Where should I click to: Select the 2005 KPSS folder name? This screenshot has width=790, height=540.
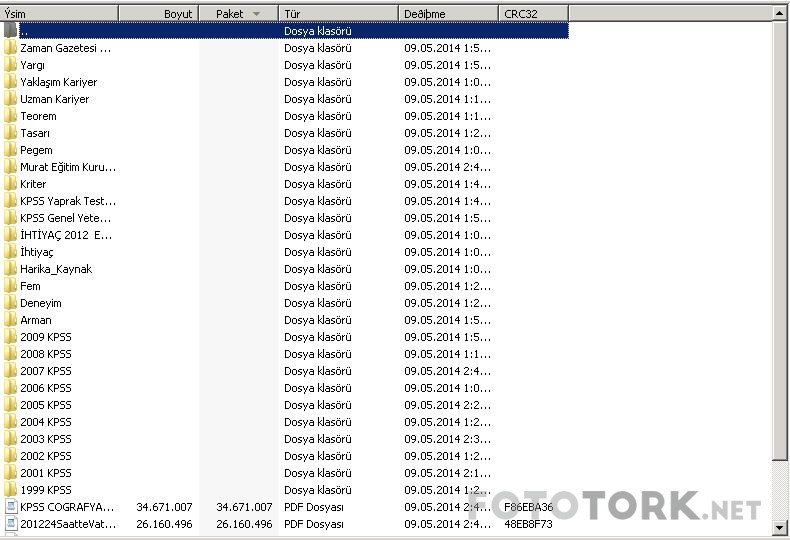tap(46, 405)
